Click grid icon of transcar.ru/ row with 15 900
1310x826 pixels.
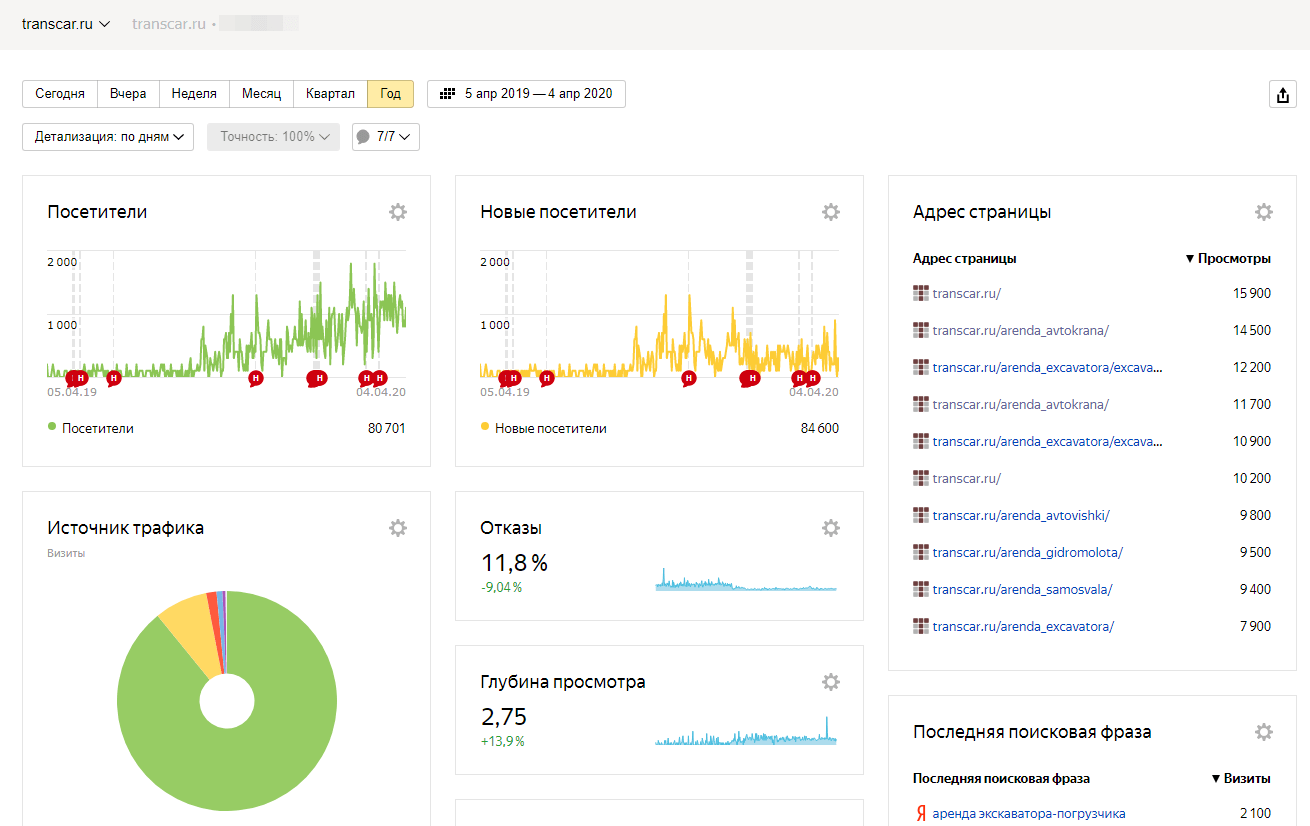click(x=921, y=294)
